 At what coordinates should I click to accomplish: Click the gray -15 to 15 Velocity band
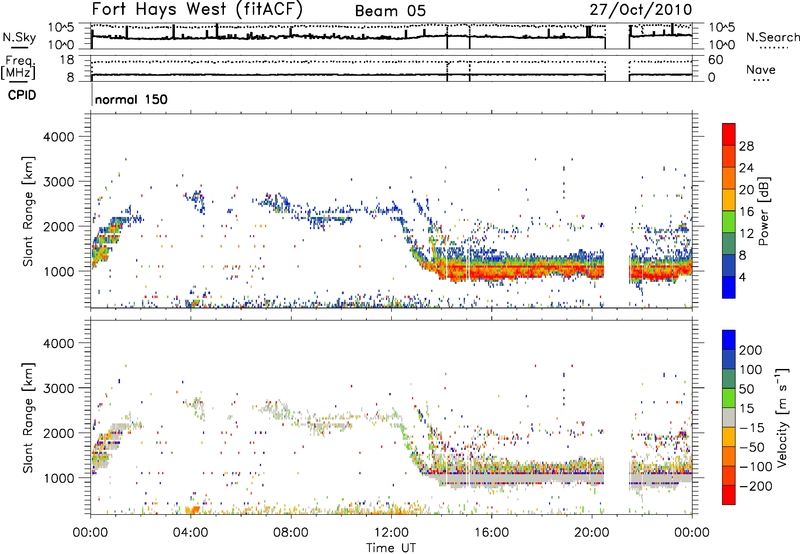(x=729, y=417)
